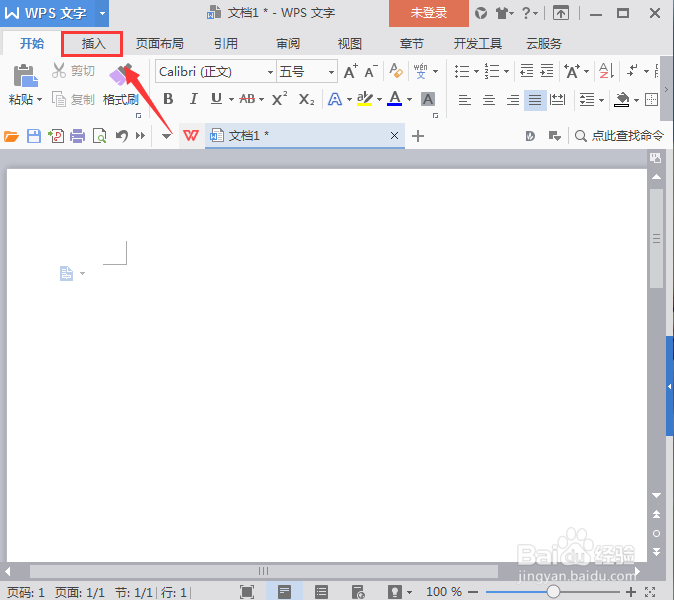Toggle underline U button
This screenshot has height=600, width=674.
[216, 99]
